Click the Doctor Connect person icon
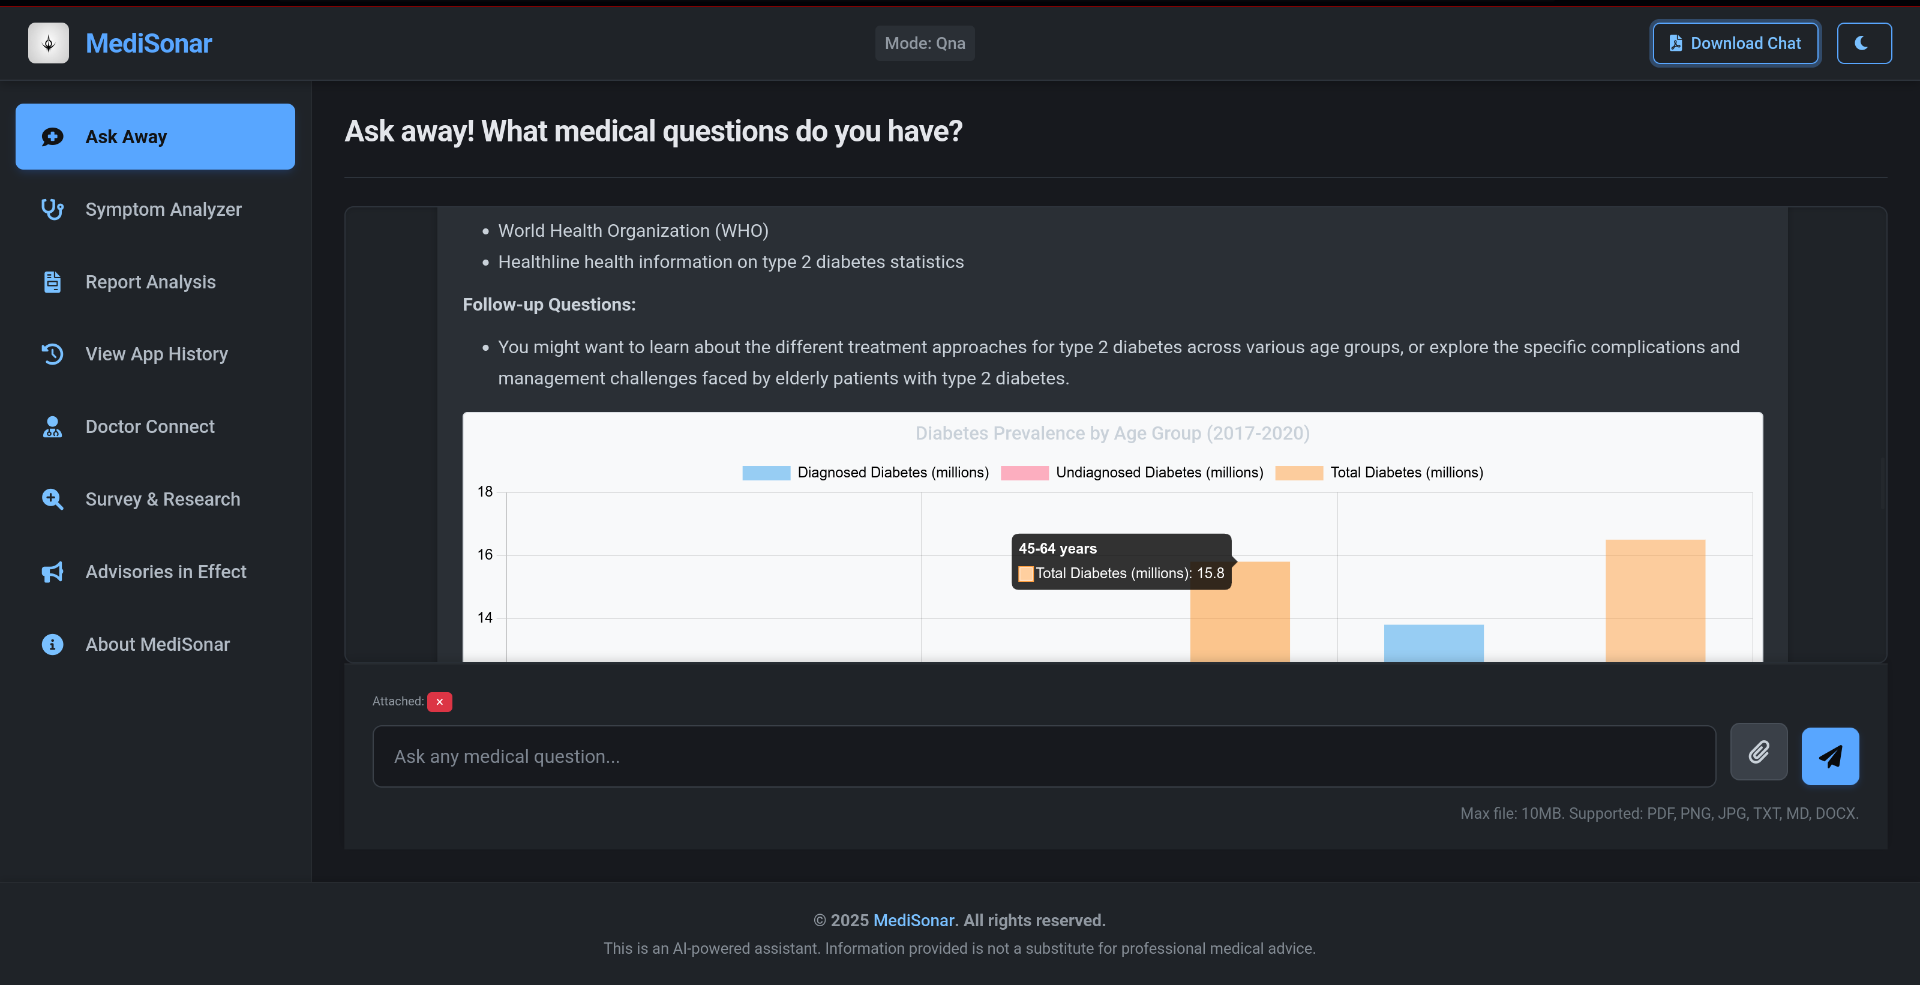This screenshot has height=985, width=1920. click(52, 427)
